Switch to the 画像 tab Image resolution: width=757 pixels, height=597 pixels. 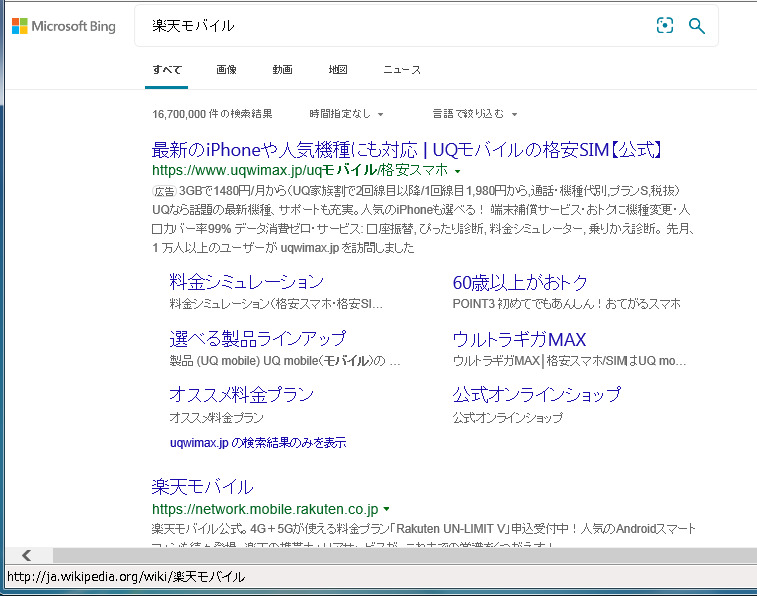226,70
